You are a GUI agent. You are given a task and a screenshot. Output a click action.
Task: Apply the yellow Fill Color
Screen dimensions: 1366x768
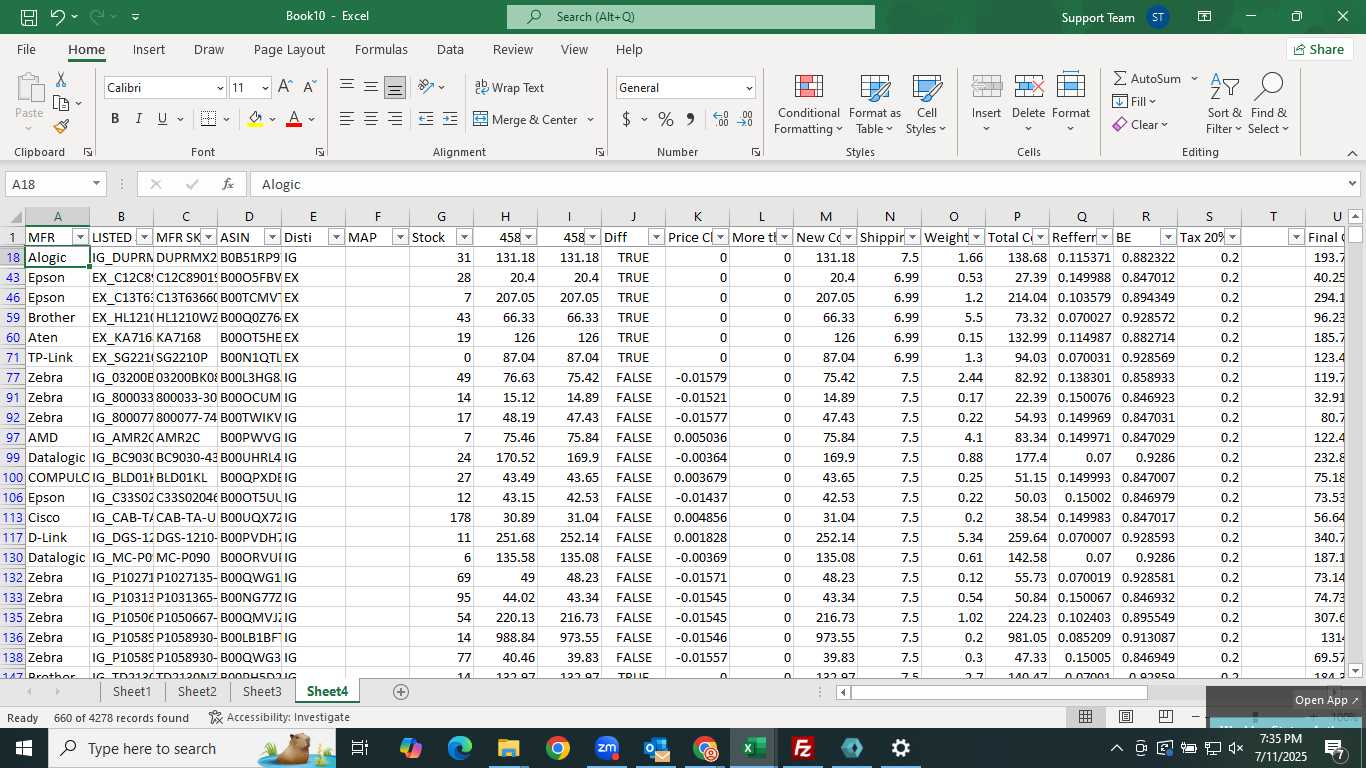click(x=255, y=119)
